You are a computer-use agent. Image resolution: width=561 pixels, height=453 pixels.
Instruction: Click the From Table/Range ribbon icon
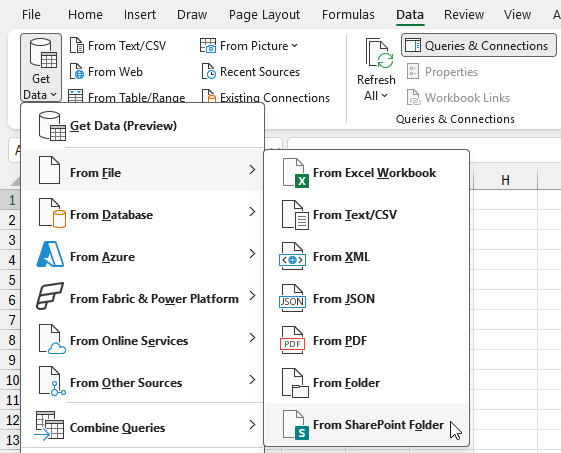pyautogui.click(x=76, y=96)
